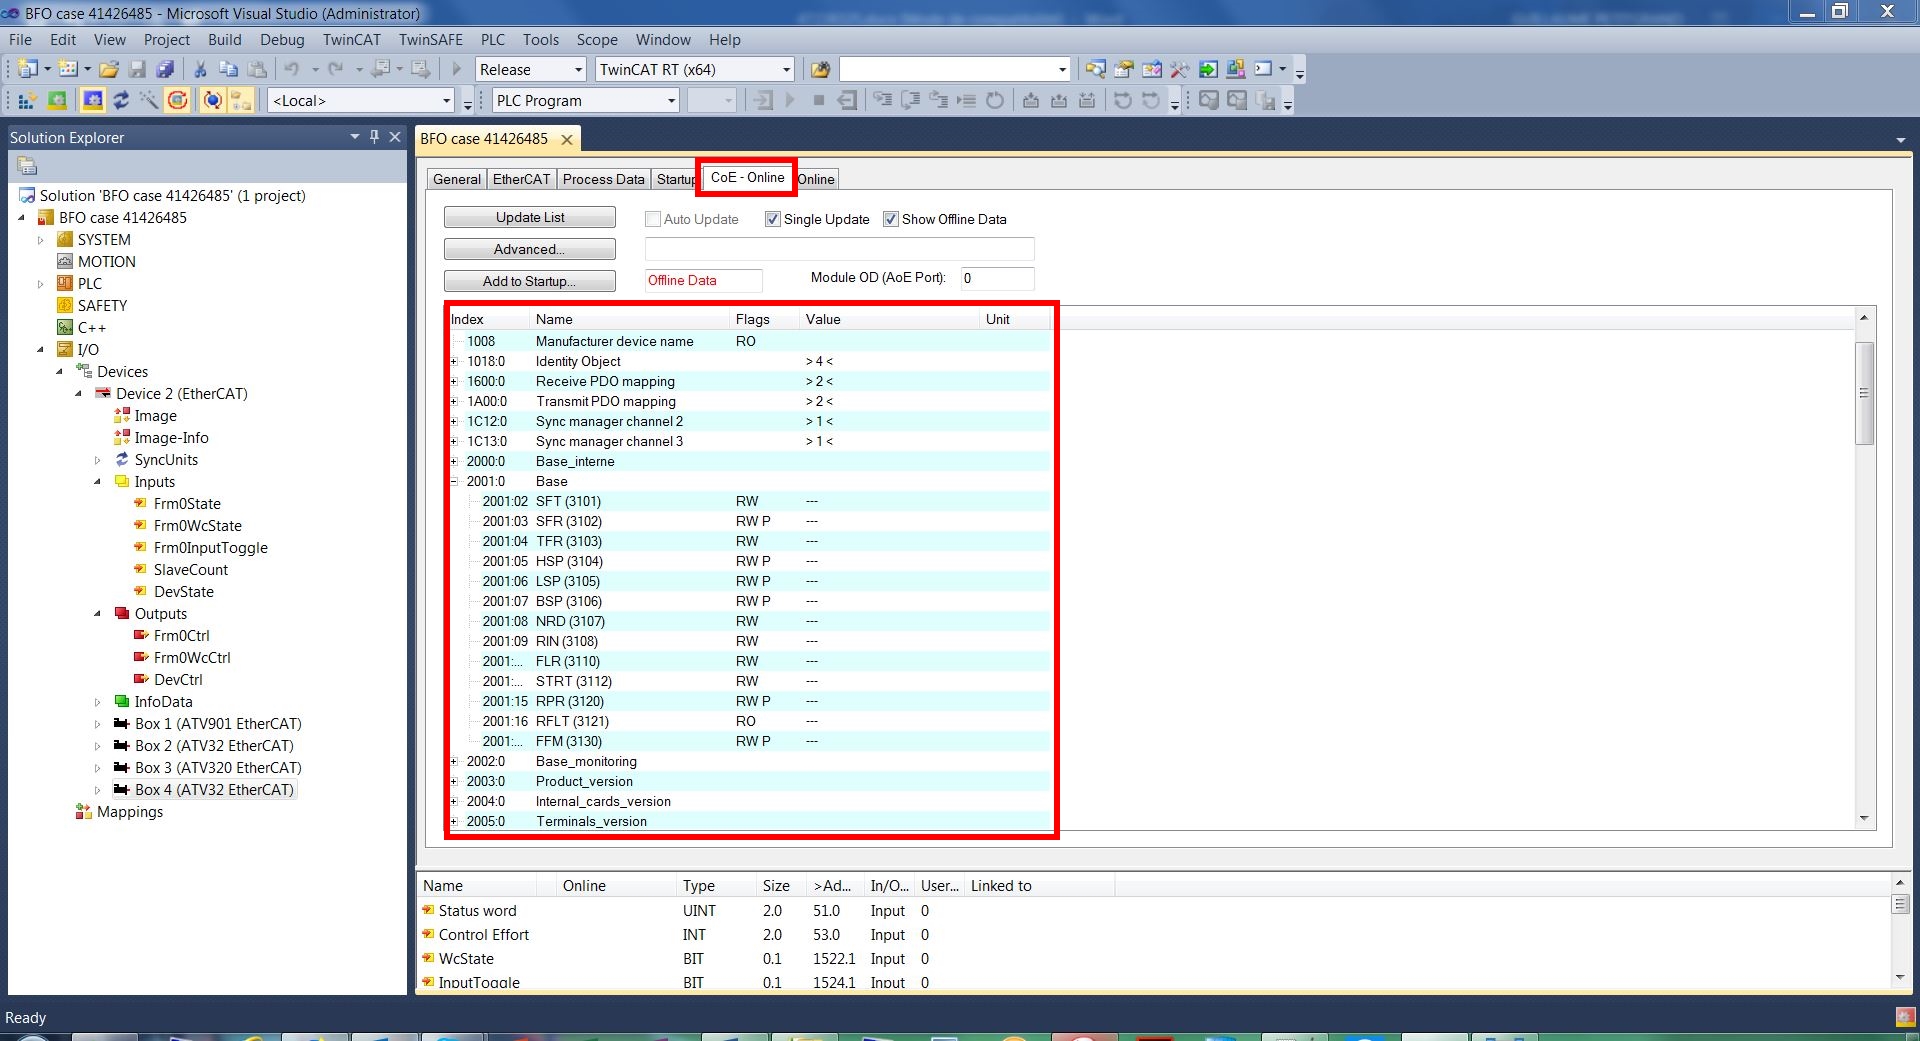Expand Box 1 (ATV901 EtherCAT) node
Viewport: 1920px width, 1041px height.
point(98,724)
